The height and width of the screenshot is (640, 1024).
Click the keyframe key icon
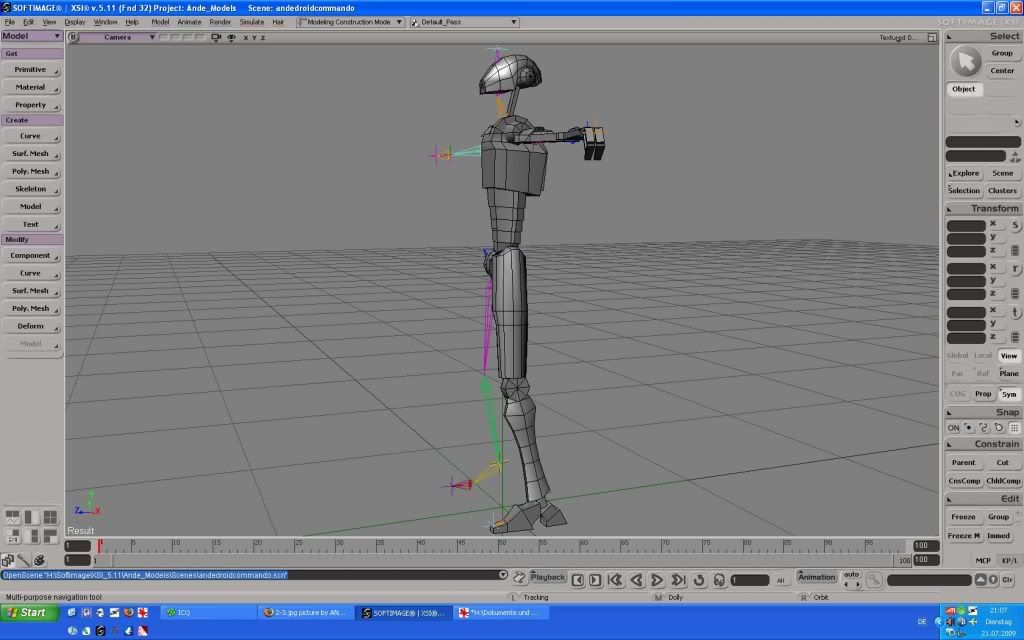874,579
